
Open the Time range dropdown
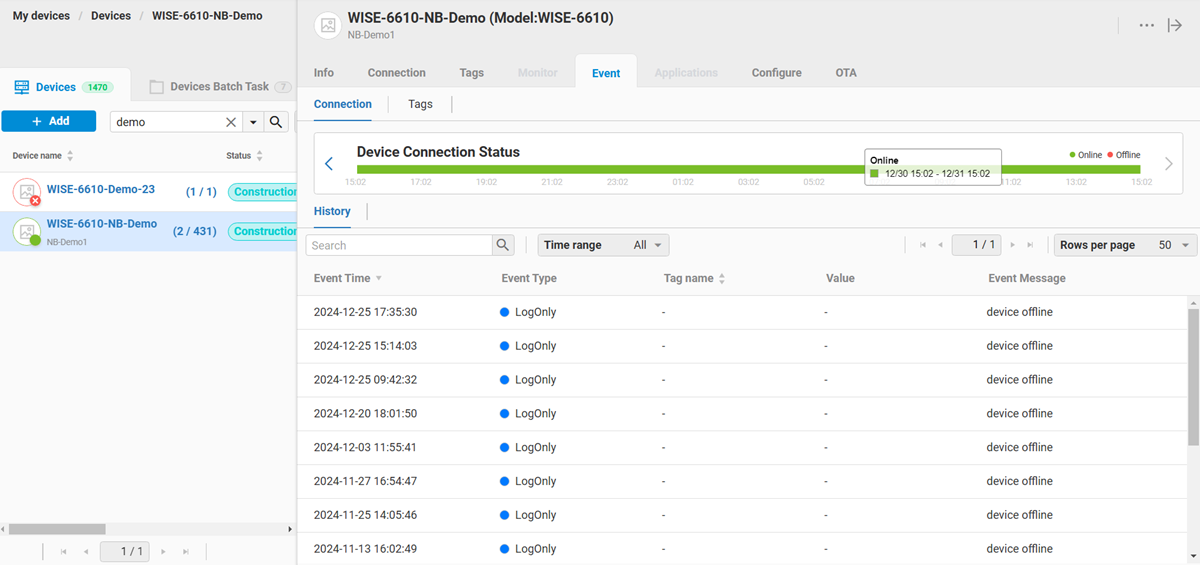[603, 245]
